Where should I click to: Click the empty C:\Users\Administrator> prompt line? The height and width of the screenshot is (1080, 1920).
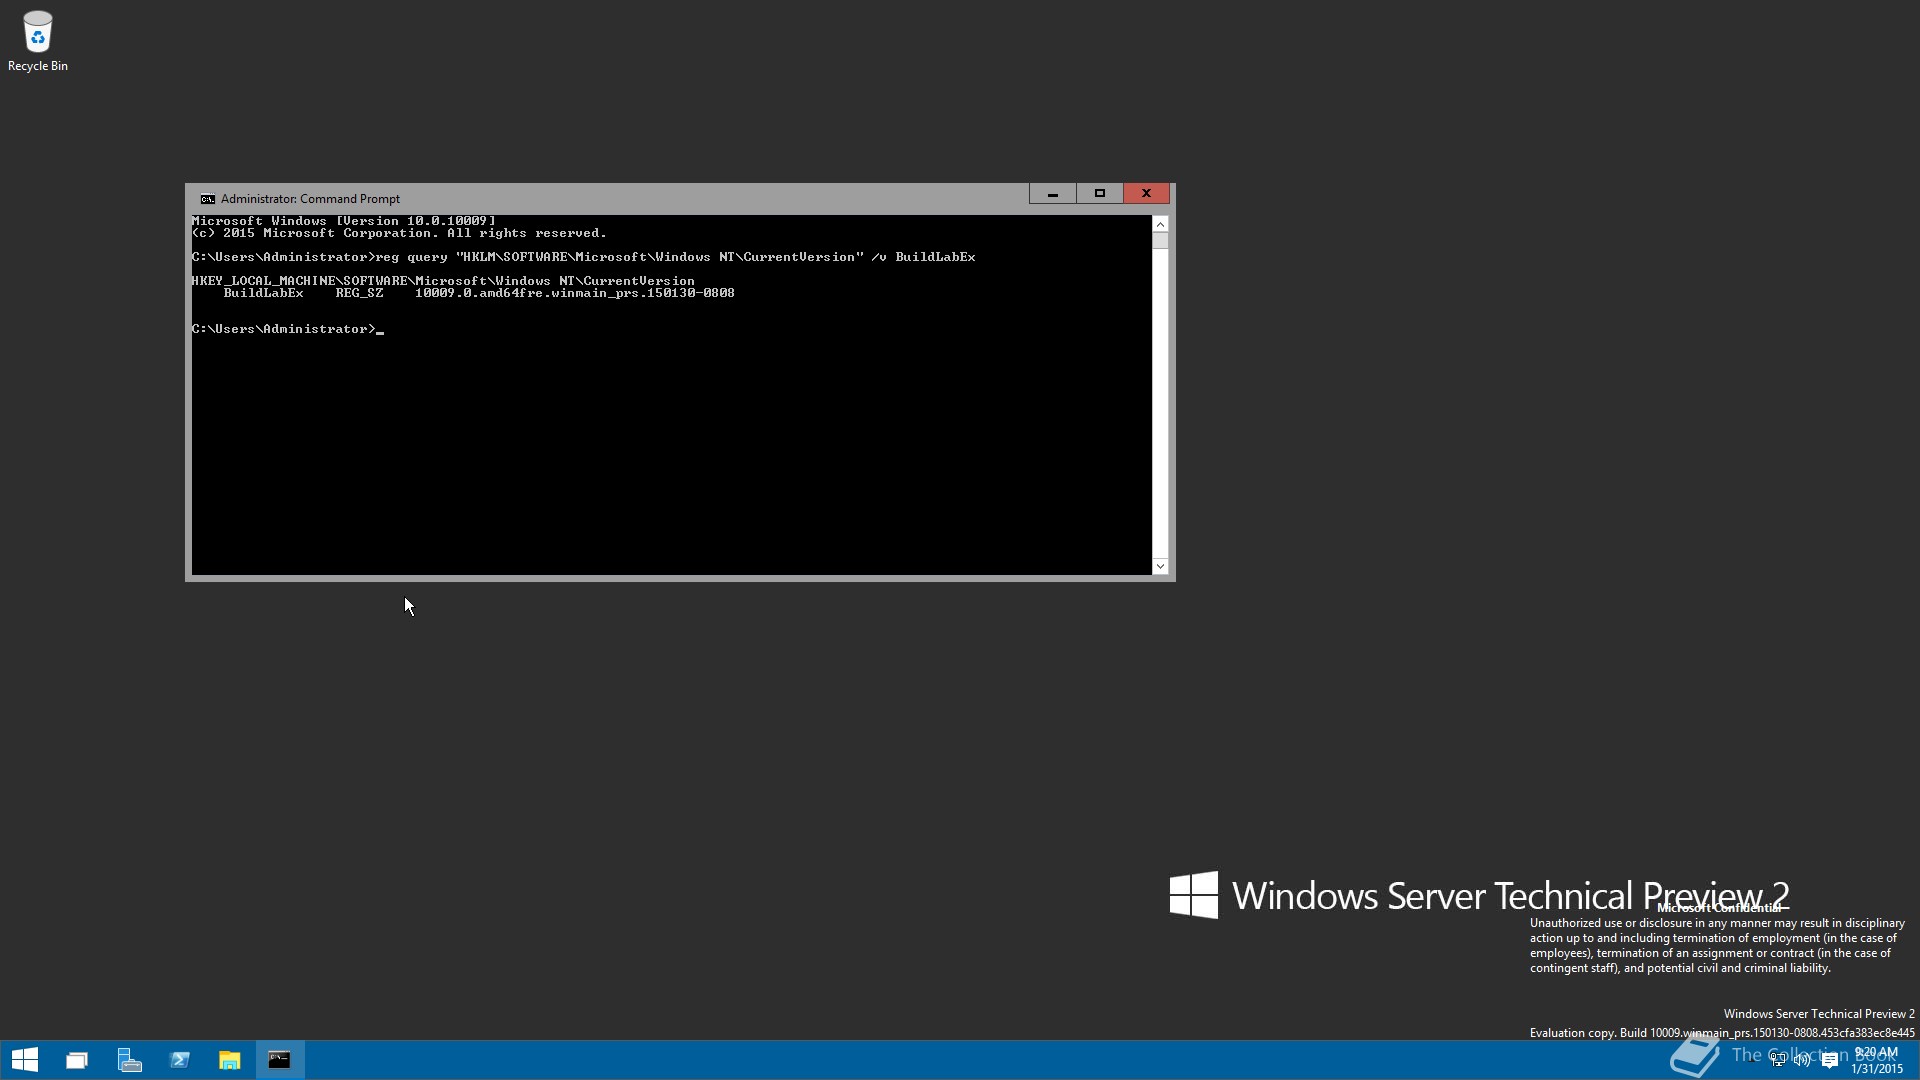(287, 329)
